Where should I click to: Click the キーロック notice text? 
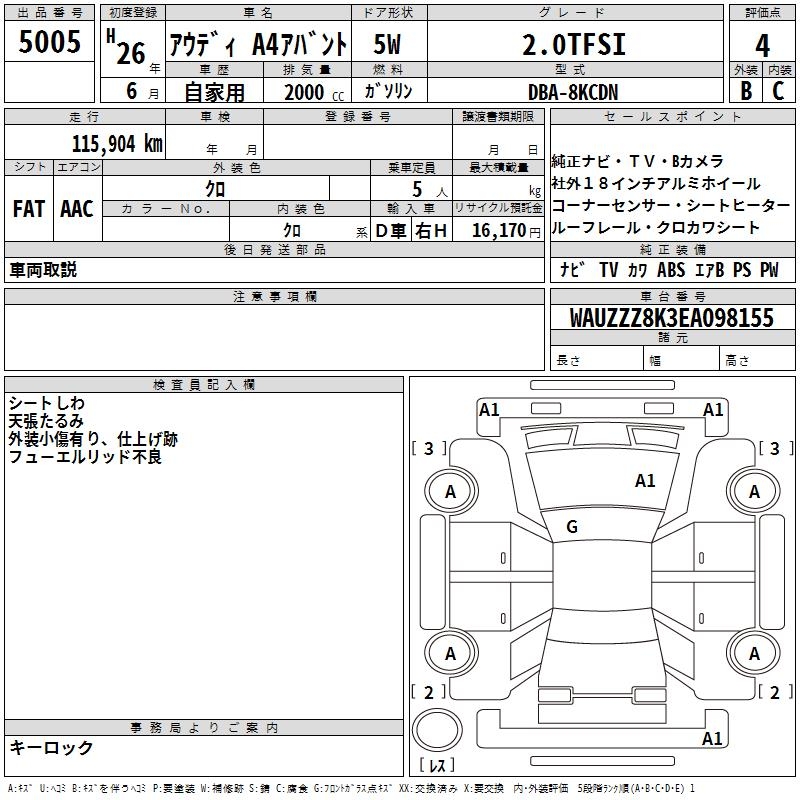click(x=51, y=748)
